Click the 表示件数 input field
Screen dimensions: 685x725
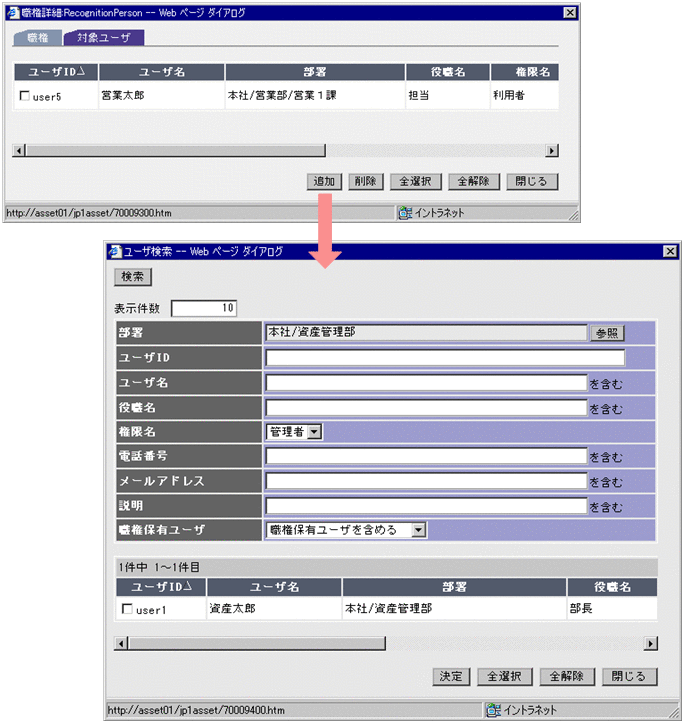pyautogui.click(x=204, y=308)
